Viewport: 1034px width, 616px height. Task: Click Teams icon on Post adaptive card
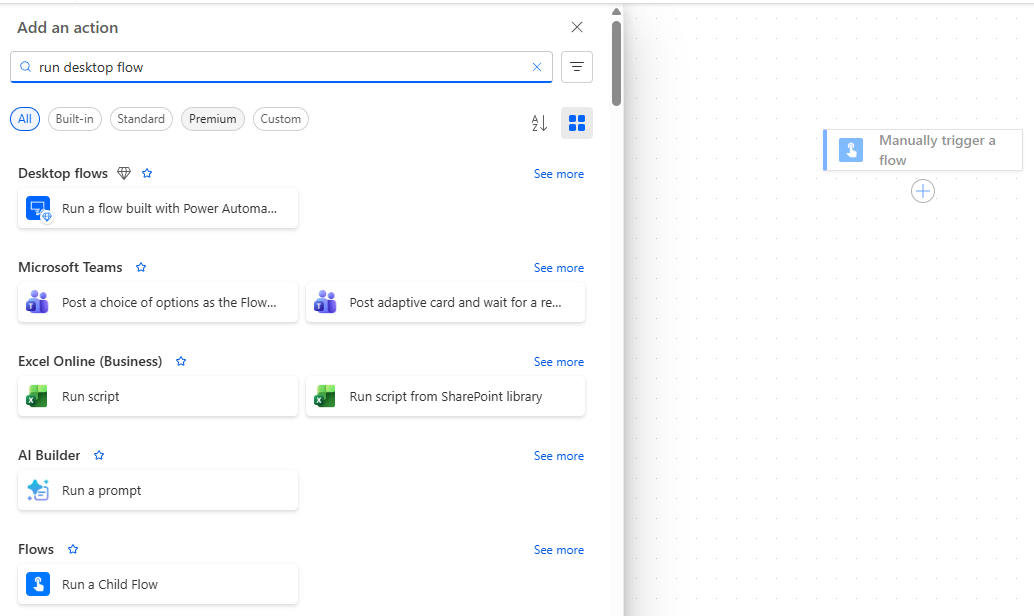tap(325, 302)
